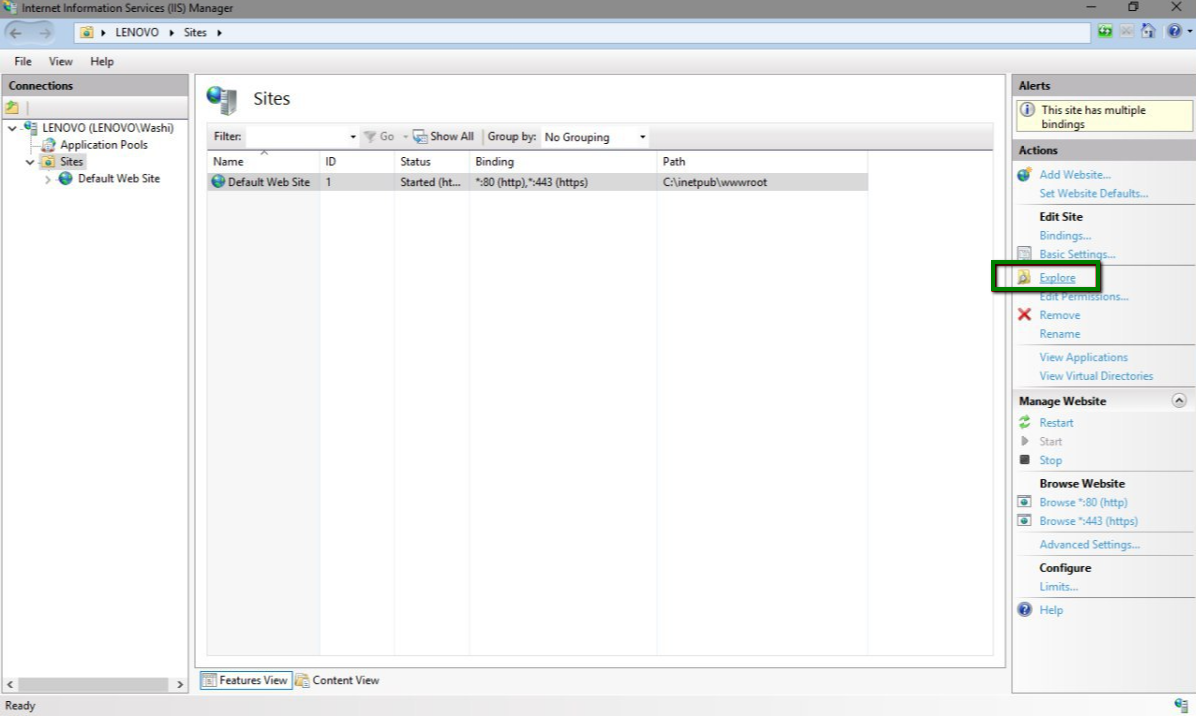Open the View menu
The width and height of the screenshot is (1196, 716).
tap(60, 62)
